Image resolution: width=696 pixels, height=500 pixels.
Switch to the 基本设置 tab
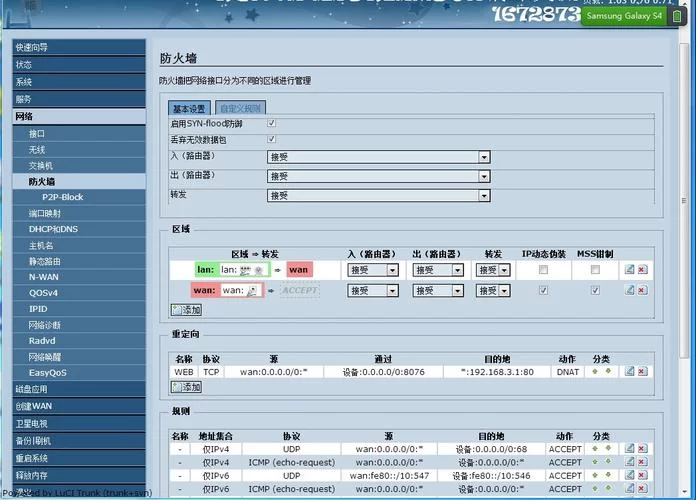tap(189, 108)
